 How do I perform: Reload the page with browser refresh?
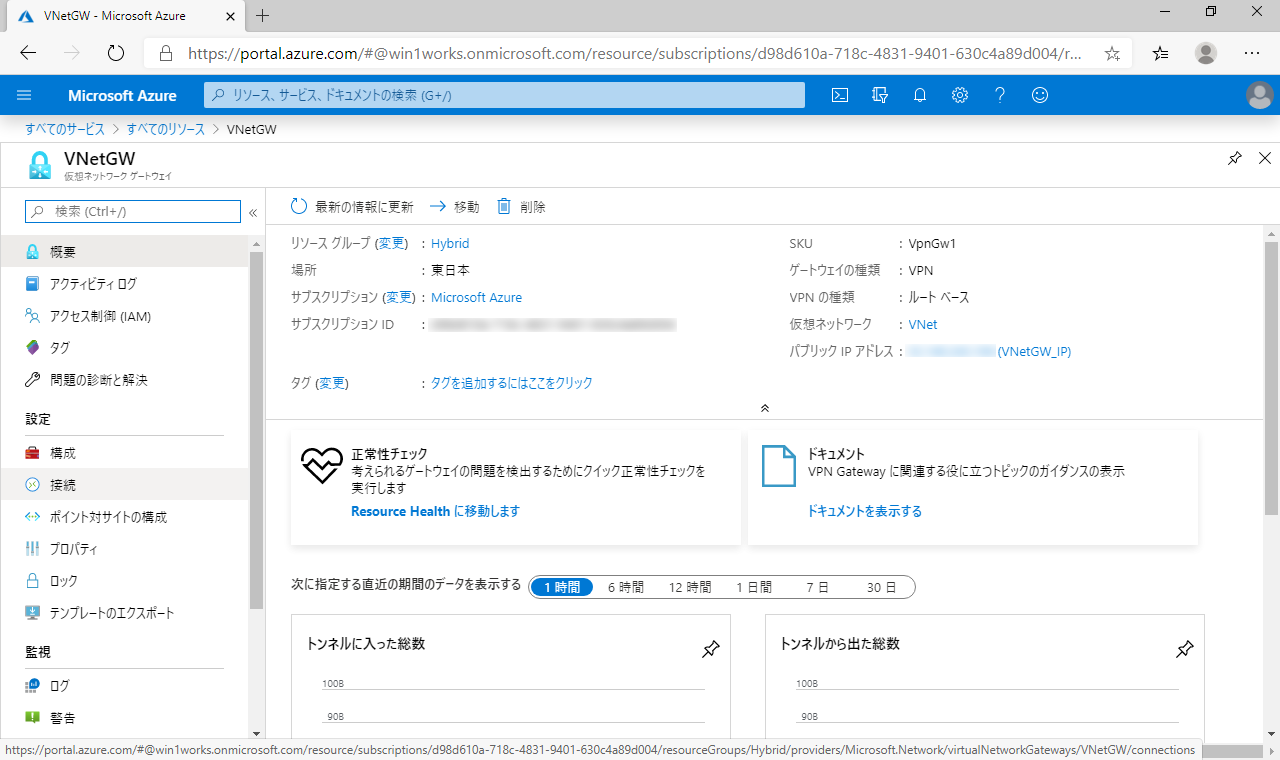click(x=115, y=53)
